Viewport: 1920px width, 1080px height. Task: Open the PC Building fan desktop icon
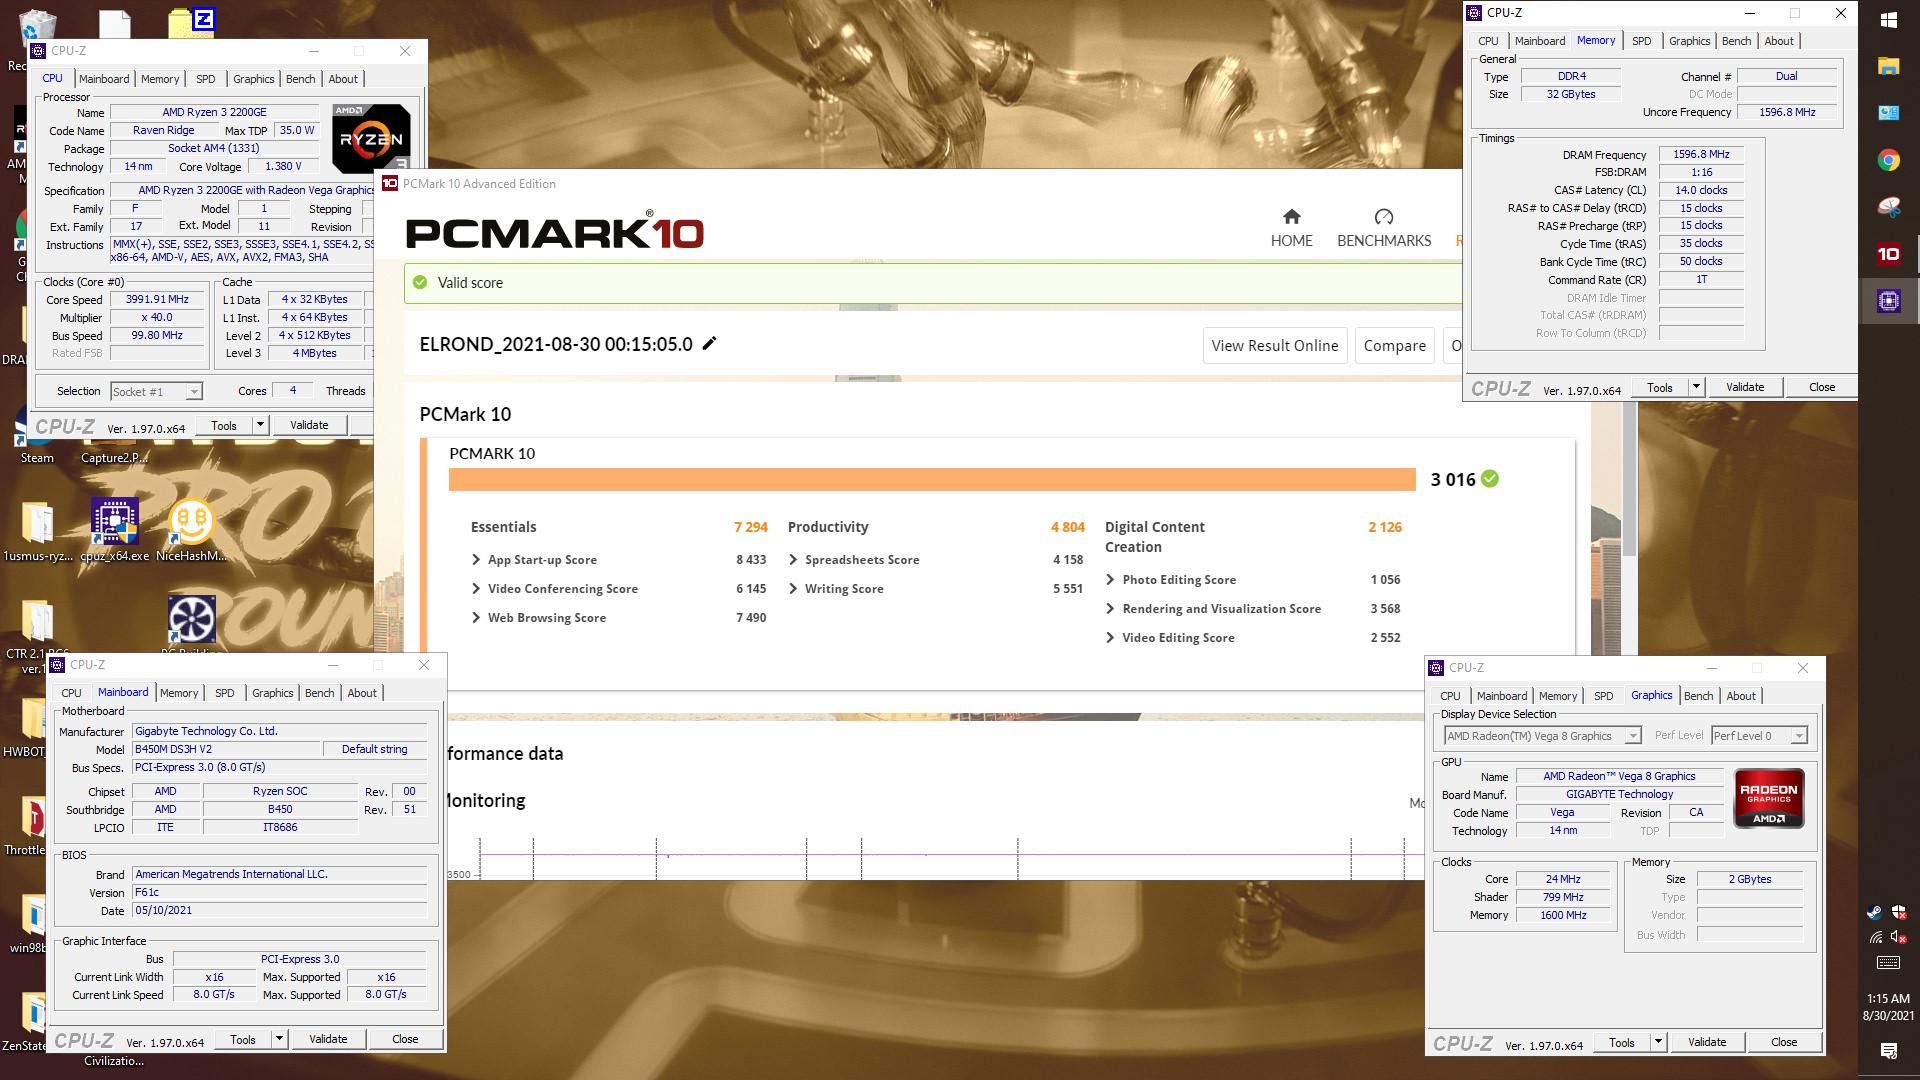[191, 620]
